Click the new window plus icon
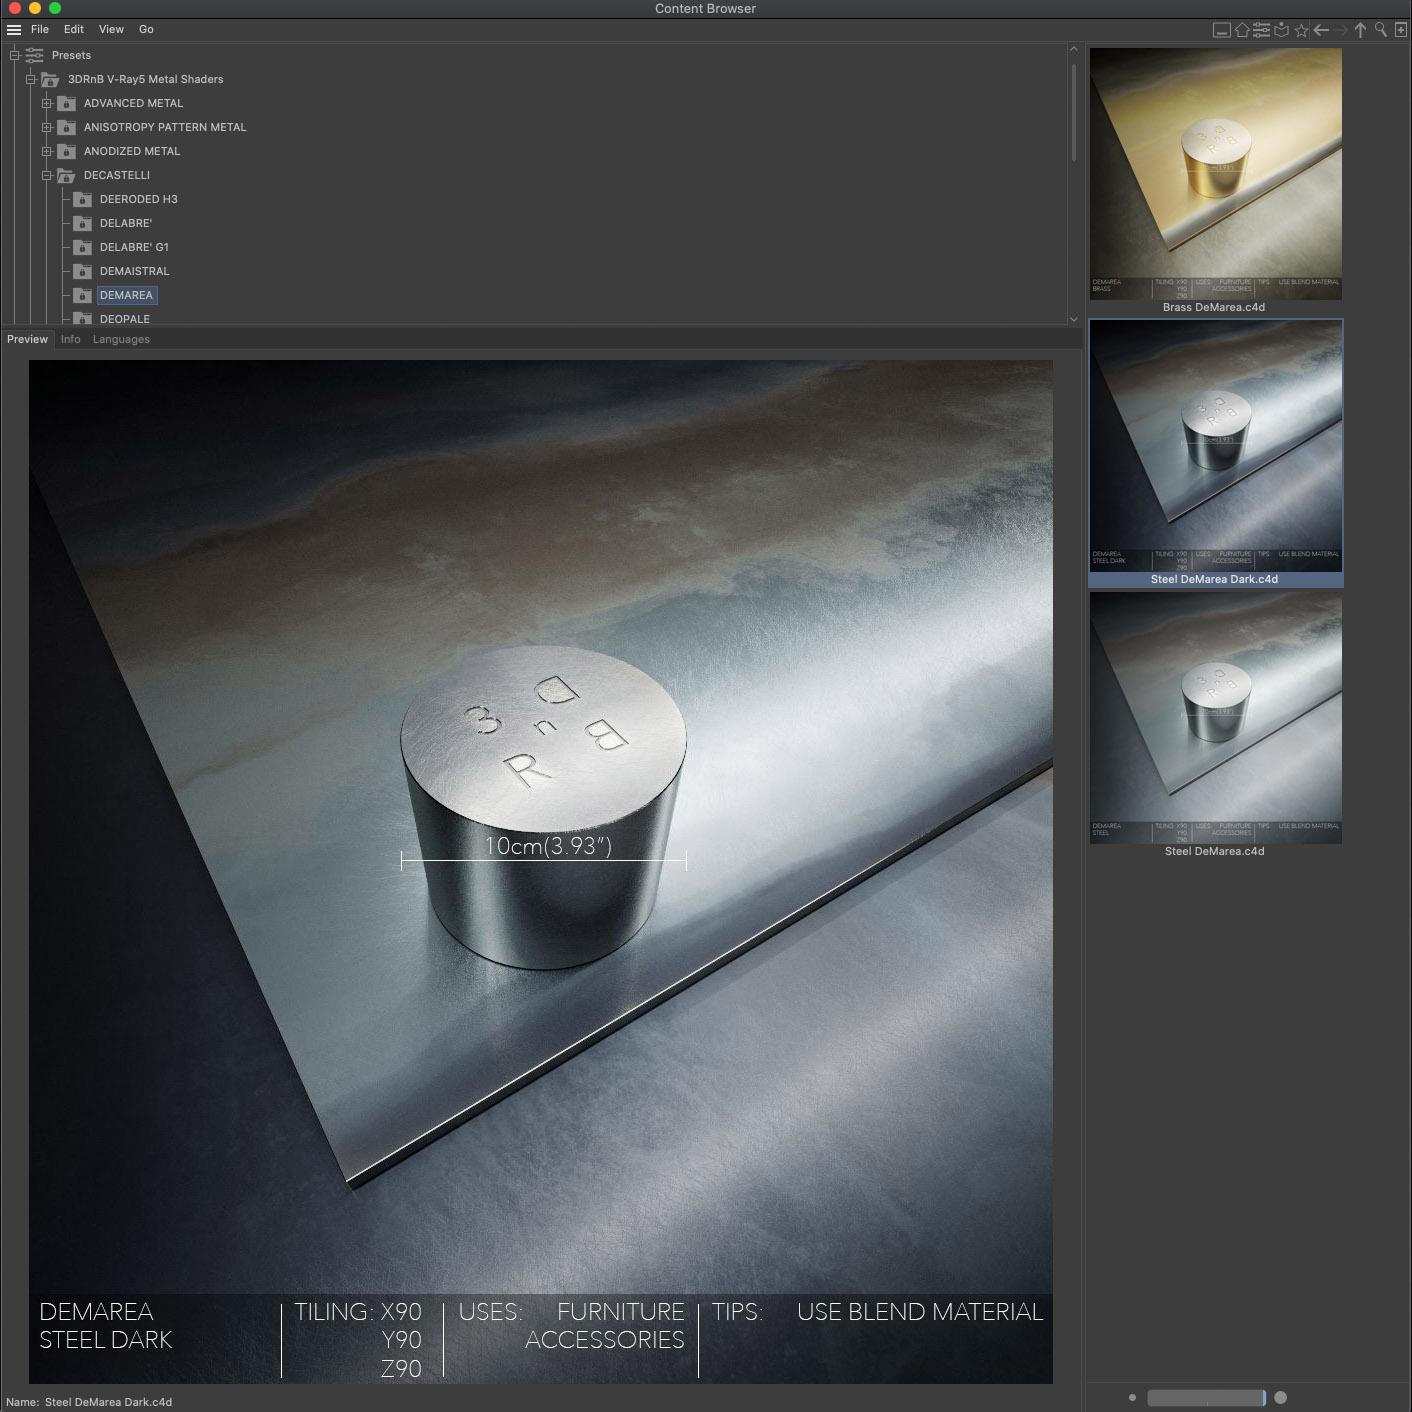The width and height of the screenshot is (1412, 1412). point(1401,30)
